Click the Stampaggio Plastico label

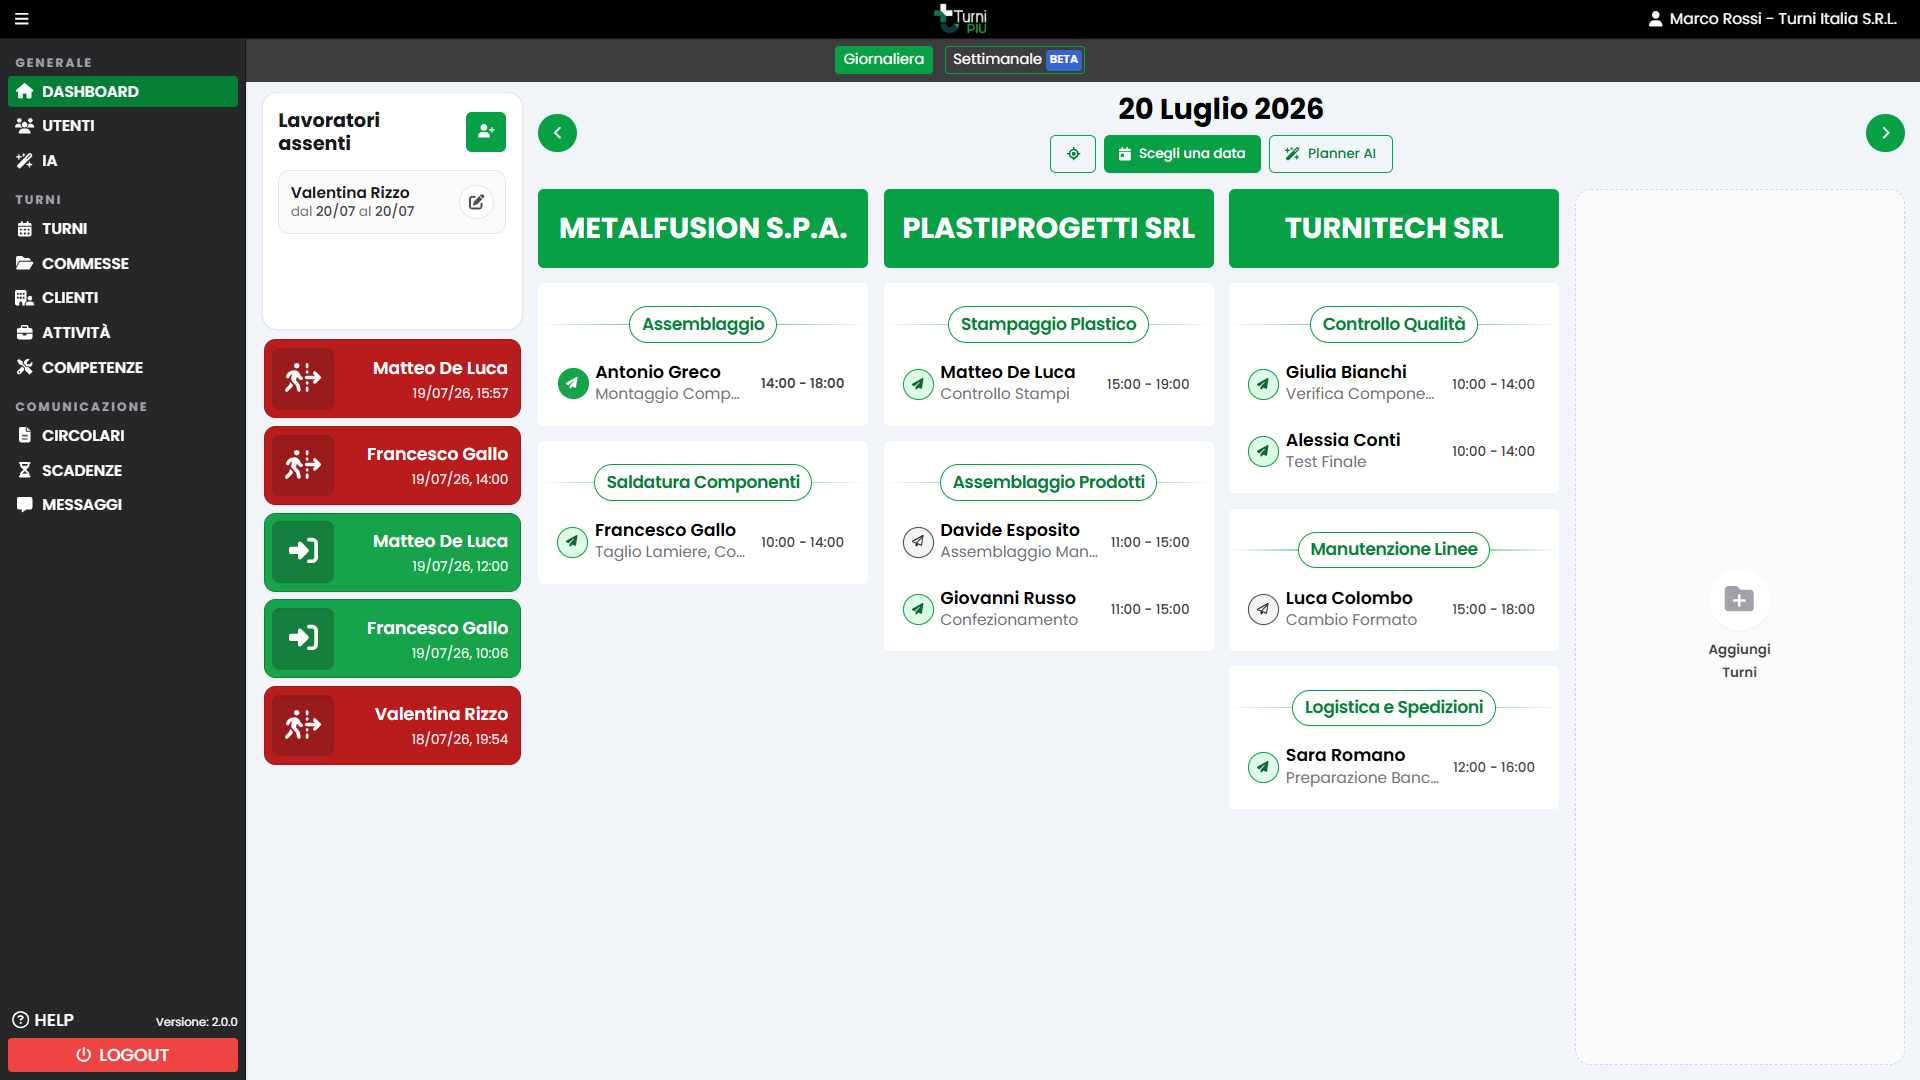click(1049, 324)
